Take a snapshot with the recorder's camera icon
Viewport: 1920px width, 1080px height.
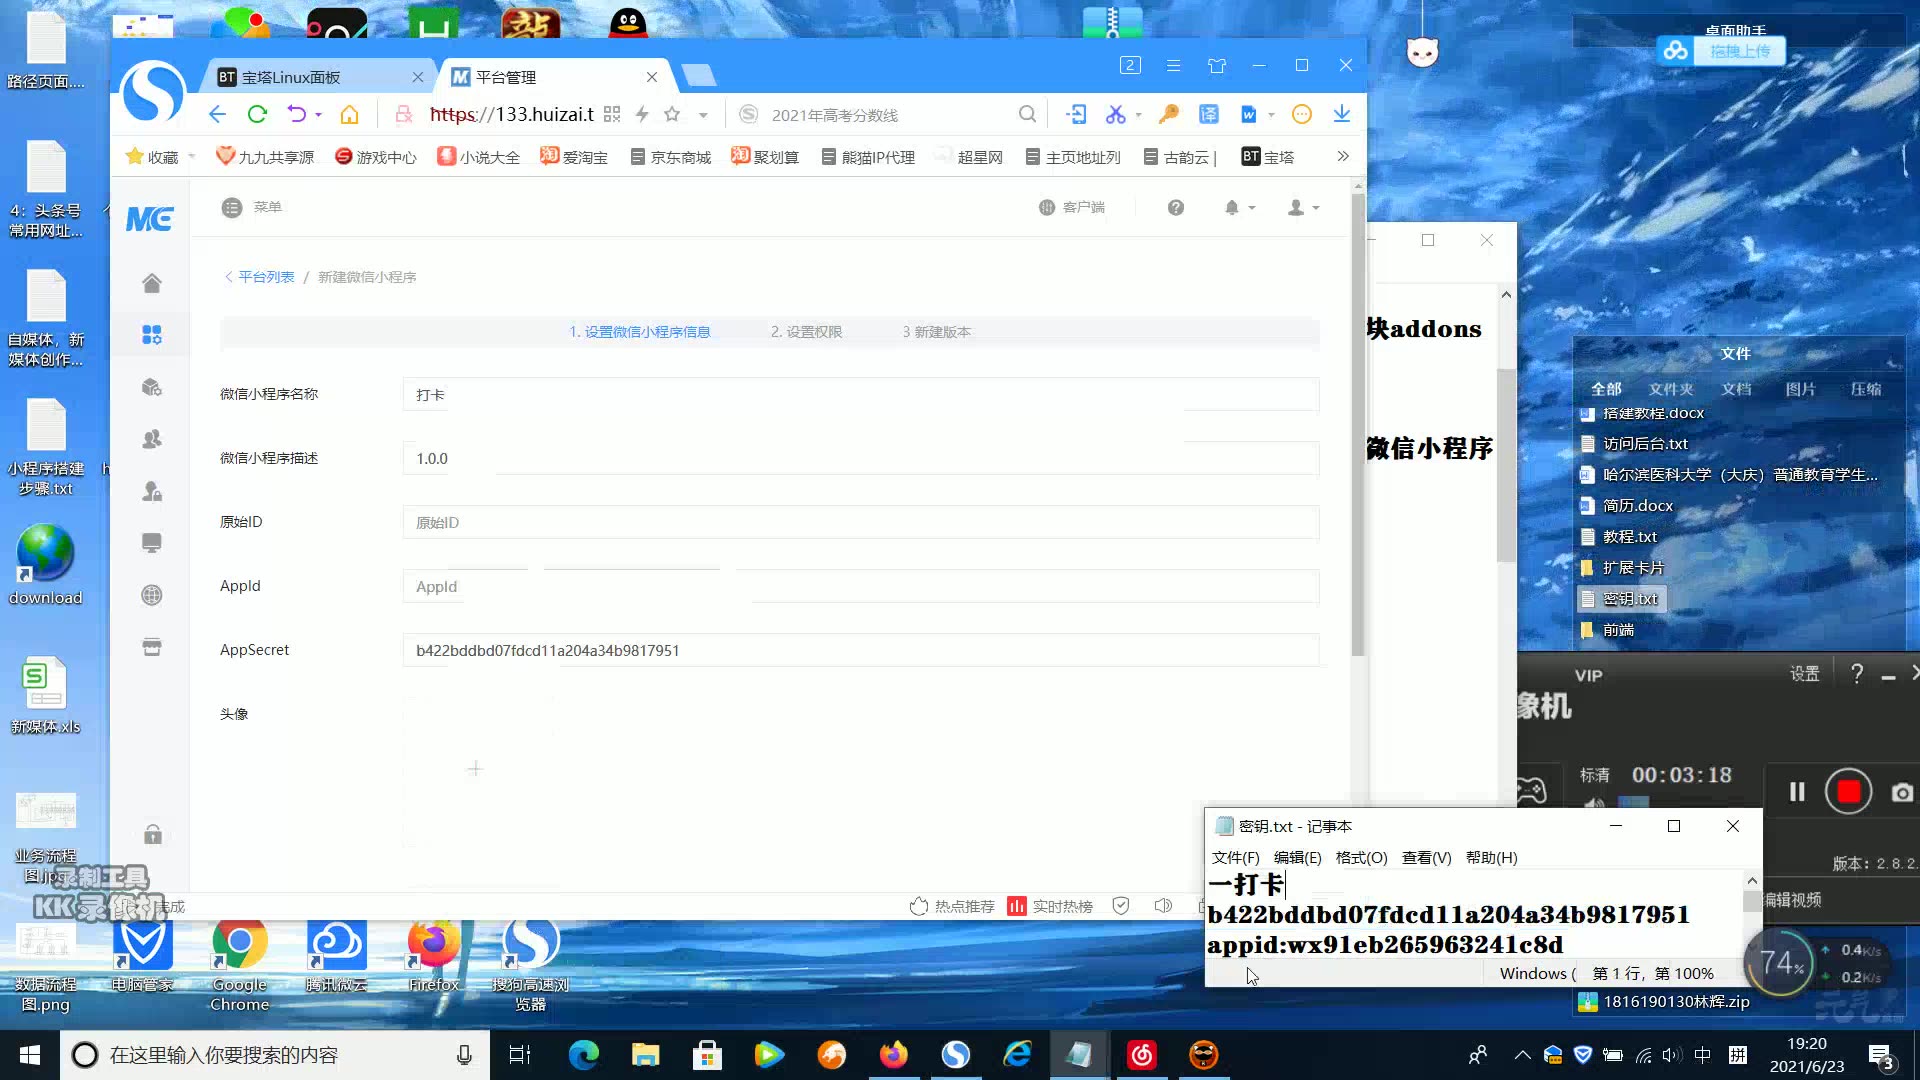point(1902,791)
